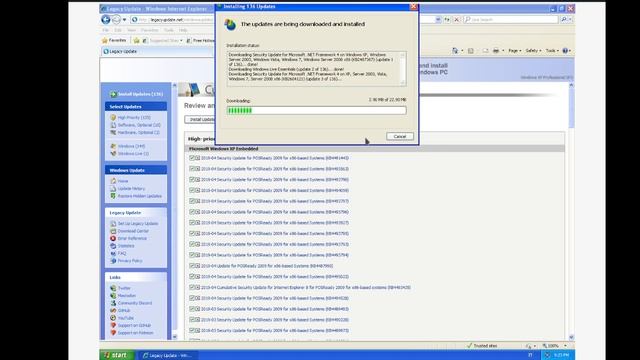Click the red Error Reference icon
Image resolution: width=640 pixels, height=360 pixels.
click(x=113, y=238)
